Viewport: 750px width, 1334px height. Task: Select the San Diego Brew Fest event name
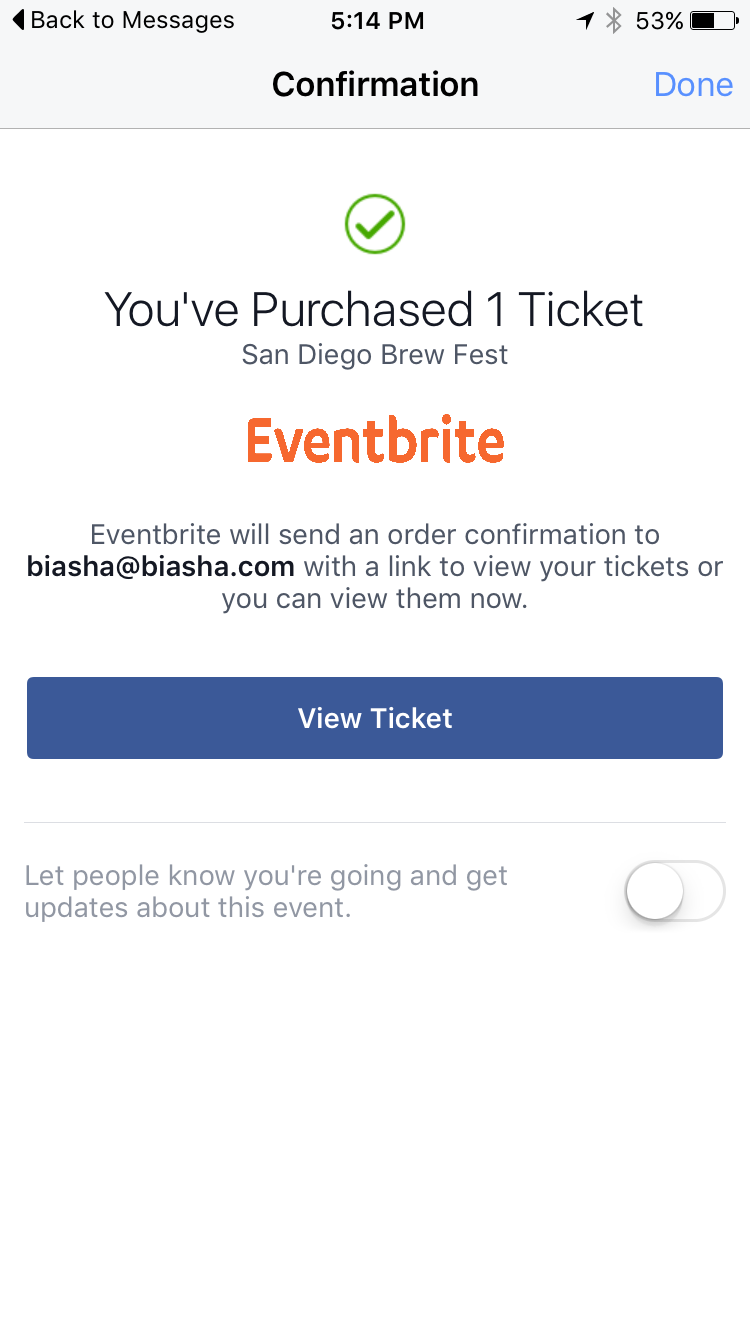[x=375, y=355]
